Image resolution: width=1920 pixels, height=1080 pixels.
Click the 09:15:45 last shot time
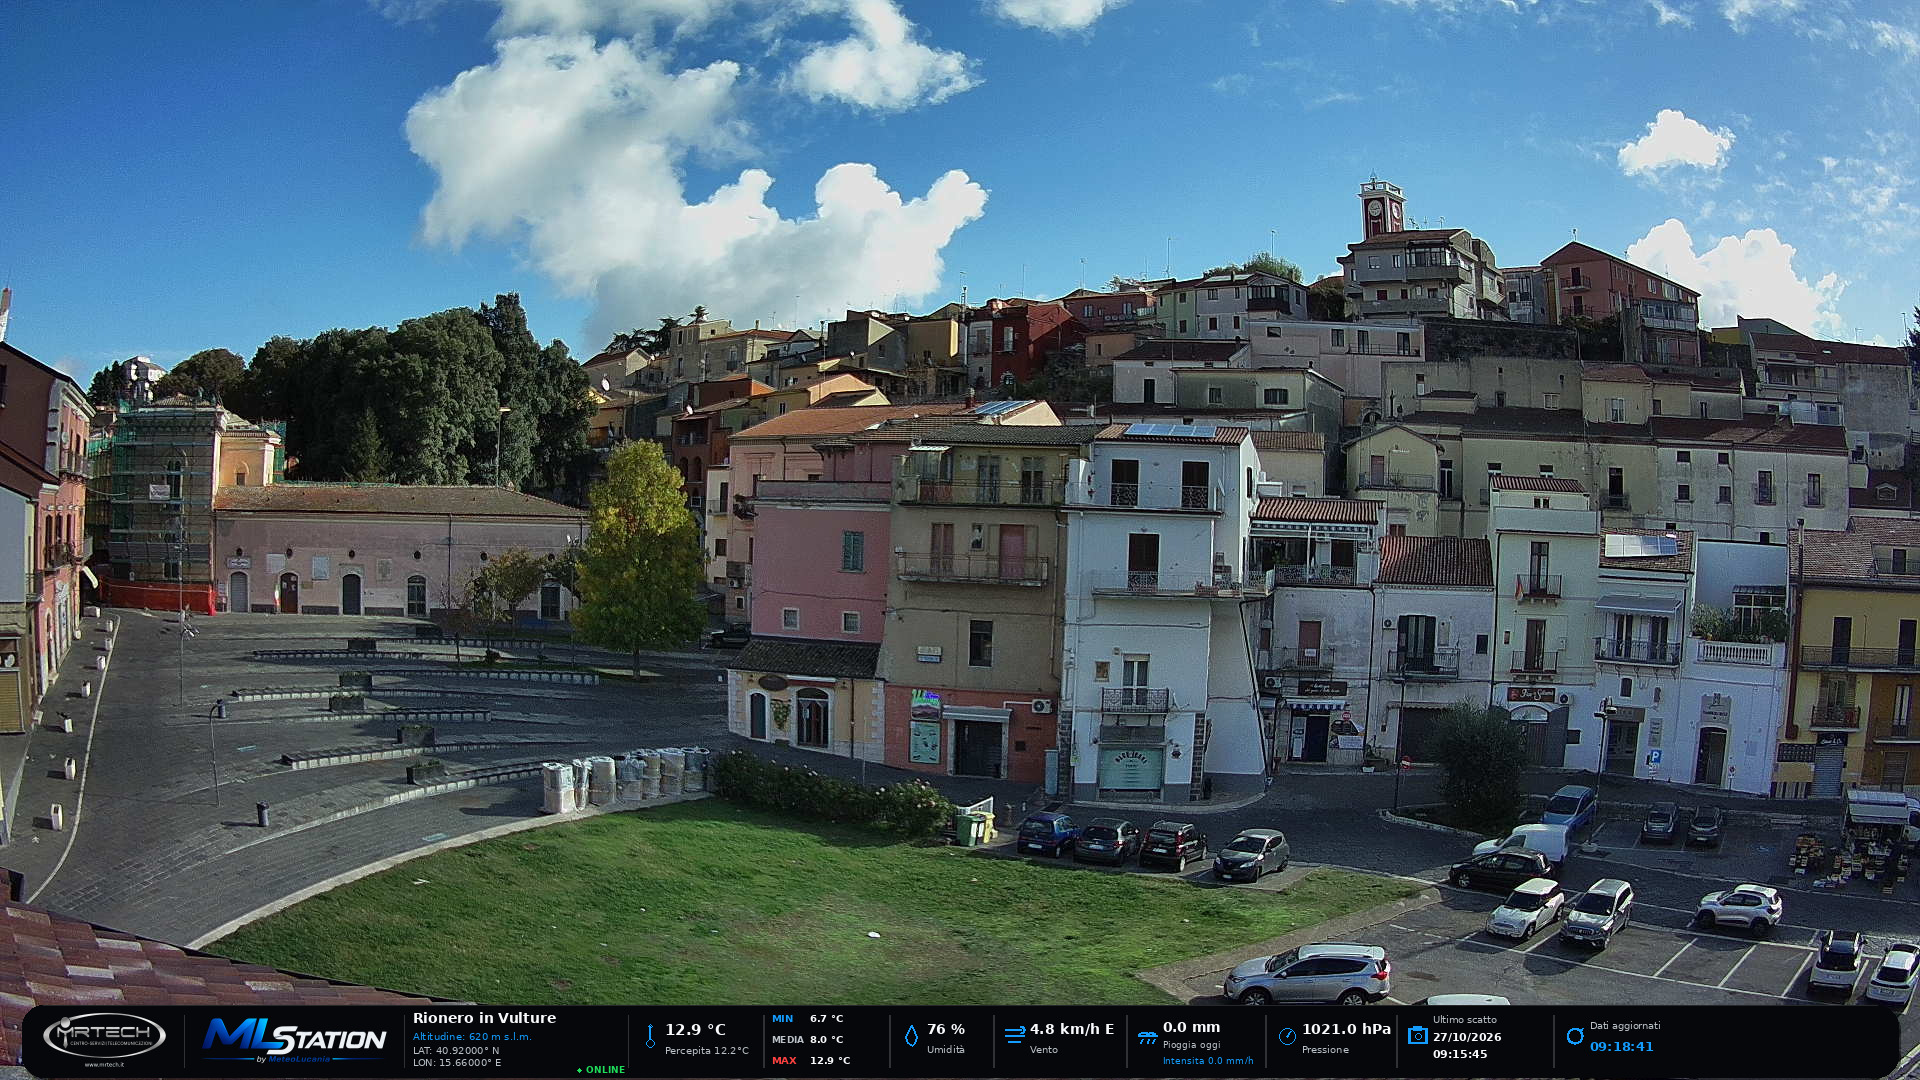coord(1460,1055)
